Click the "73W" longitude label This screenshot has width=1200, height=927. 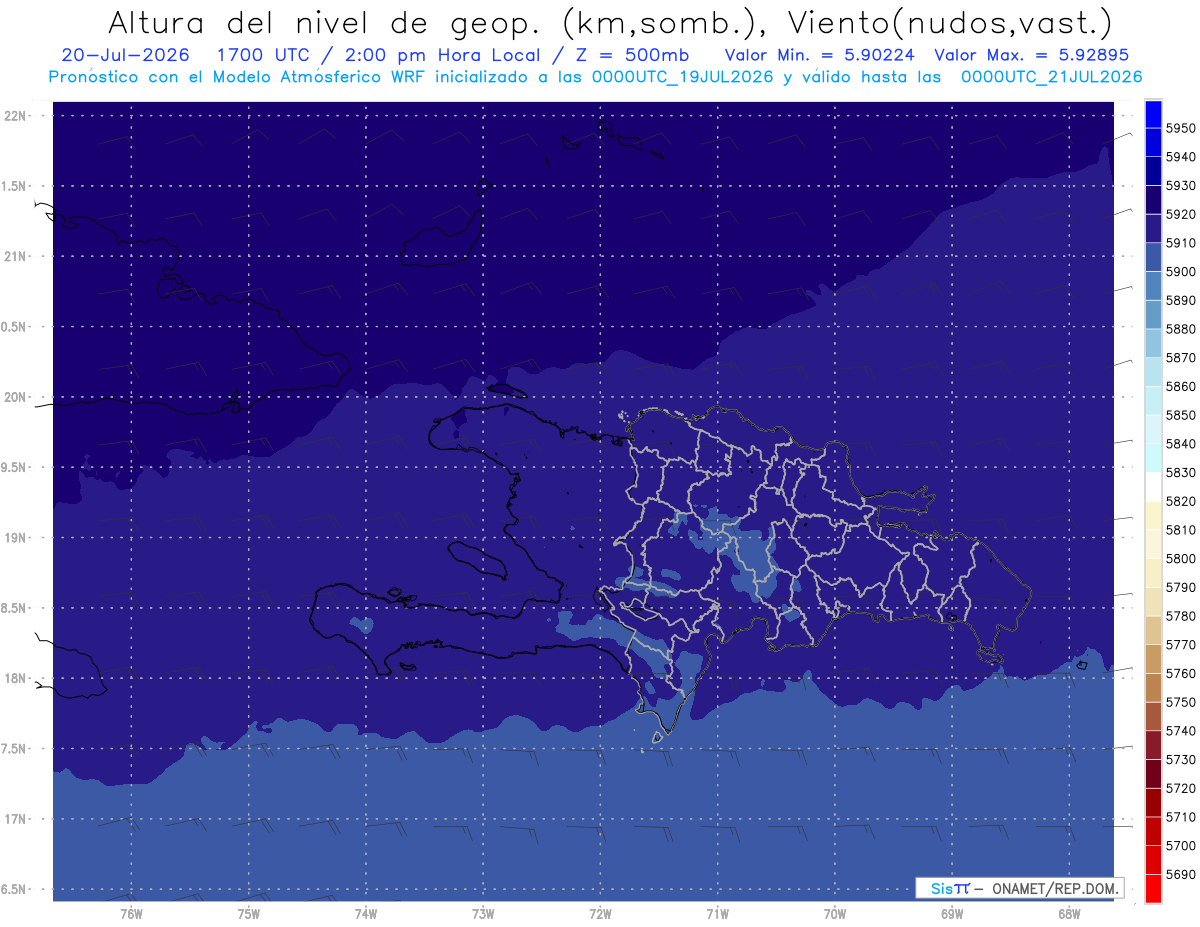(483, 914)
